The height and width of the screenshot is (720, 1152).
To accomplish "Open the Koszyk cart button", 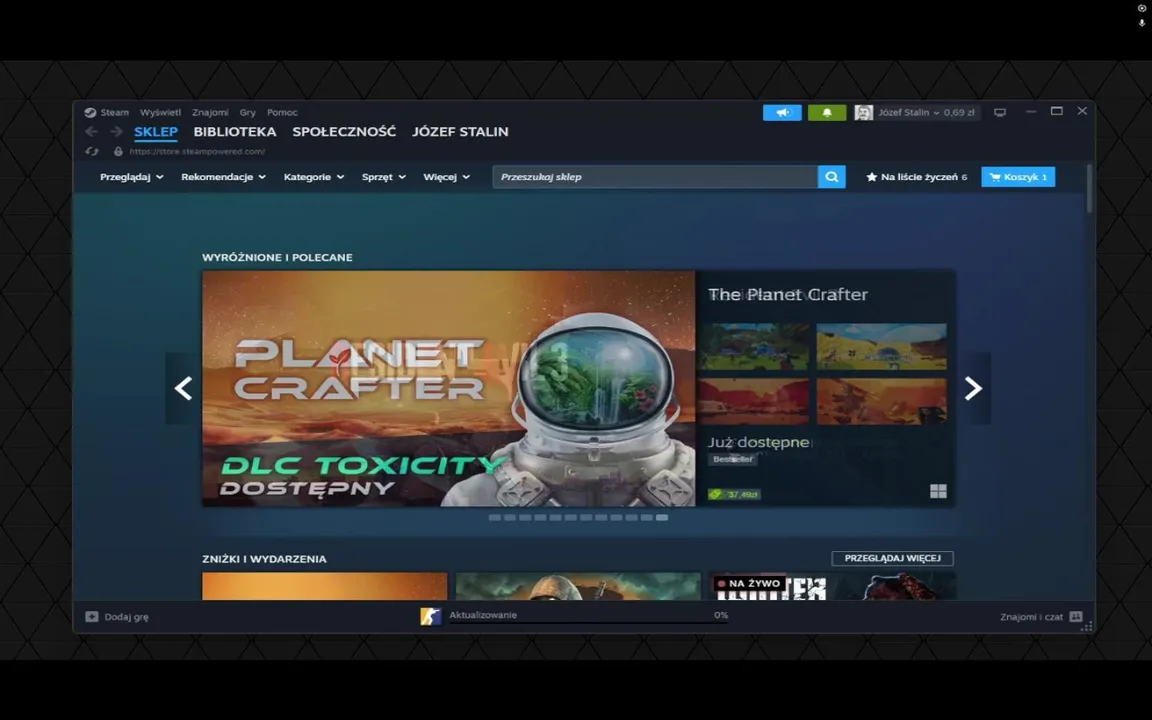I will pos(1018,177).
